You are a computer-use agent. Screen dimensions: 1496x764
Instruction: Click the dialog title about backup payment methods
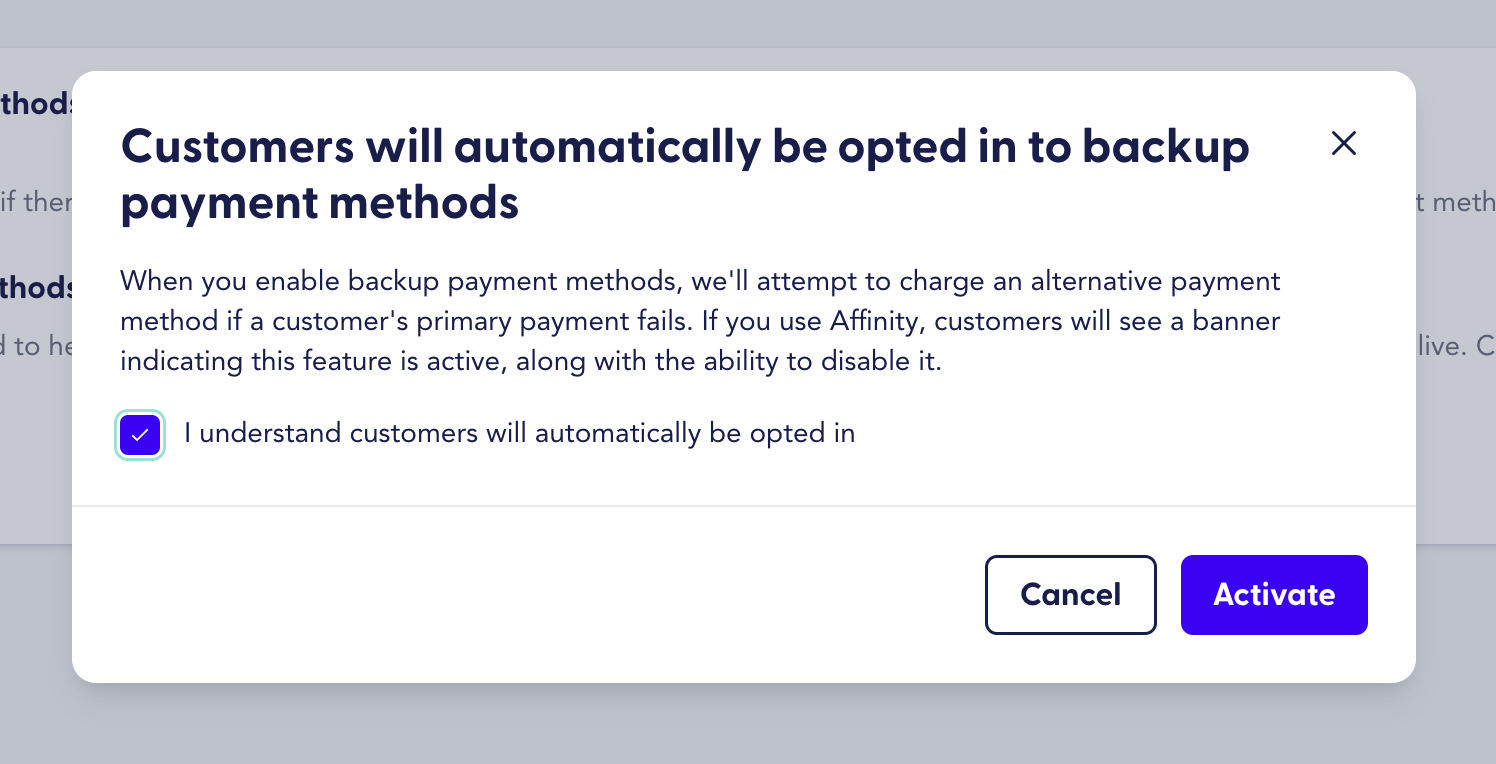(685, 174)
